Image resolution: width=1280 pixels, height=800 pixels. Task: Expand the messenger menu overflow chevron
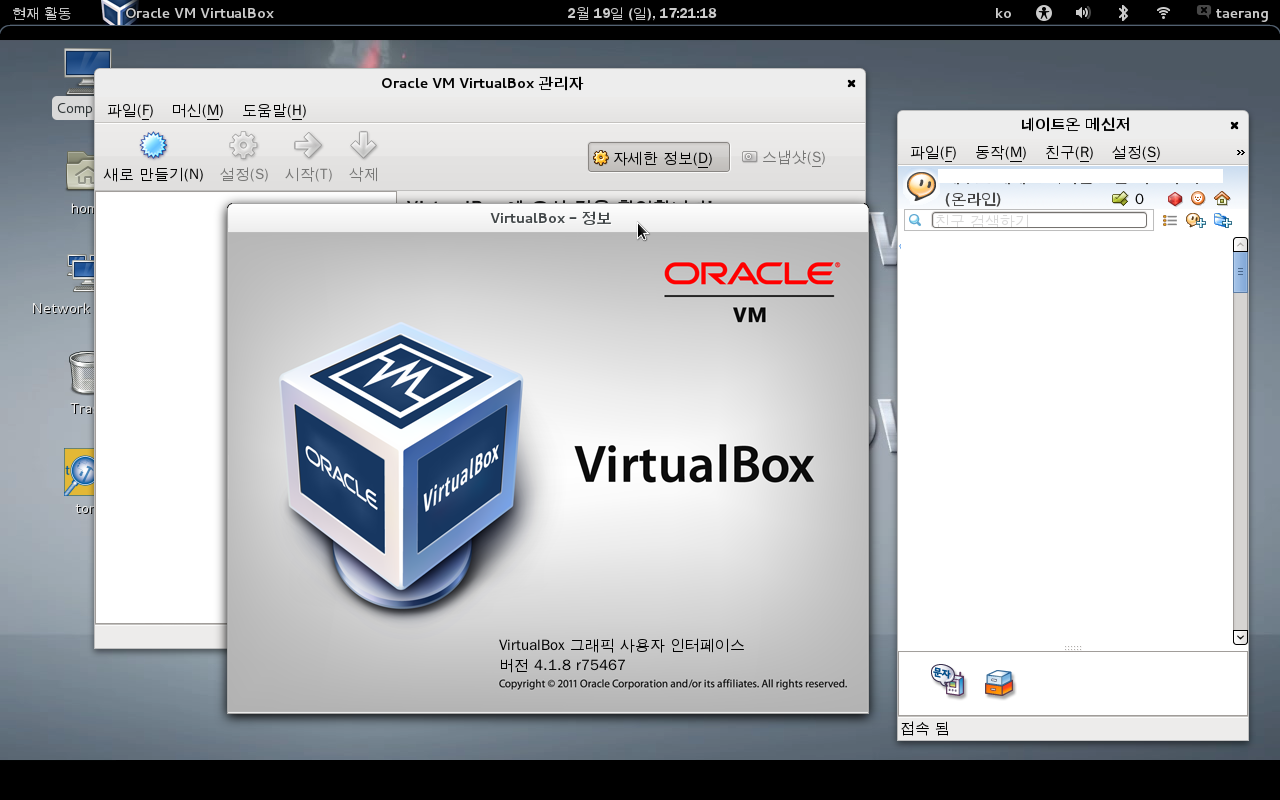point(1240,152)
